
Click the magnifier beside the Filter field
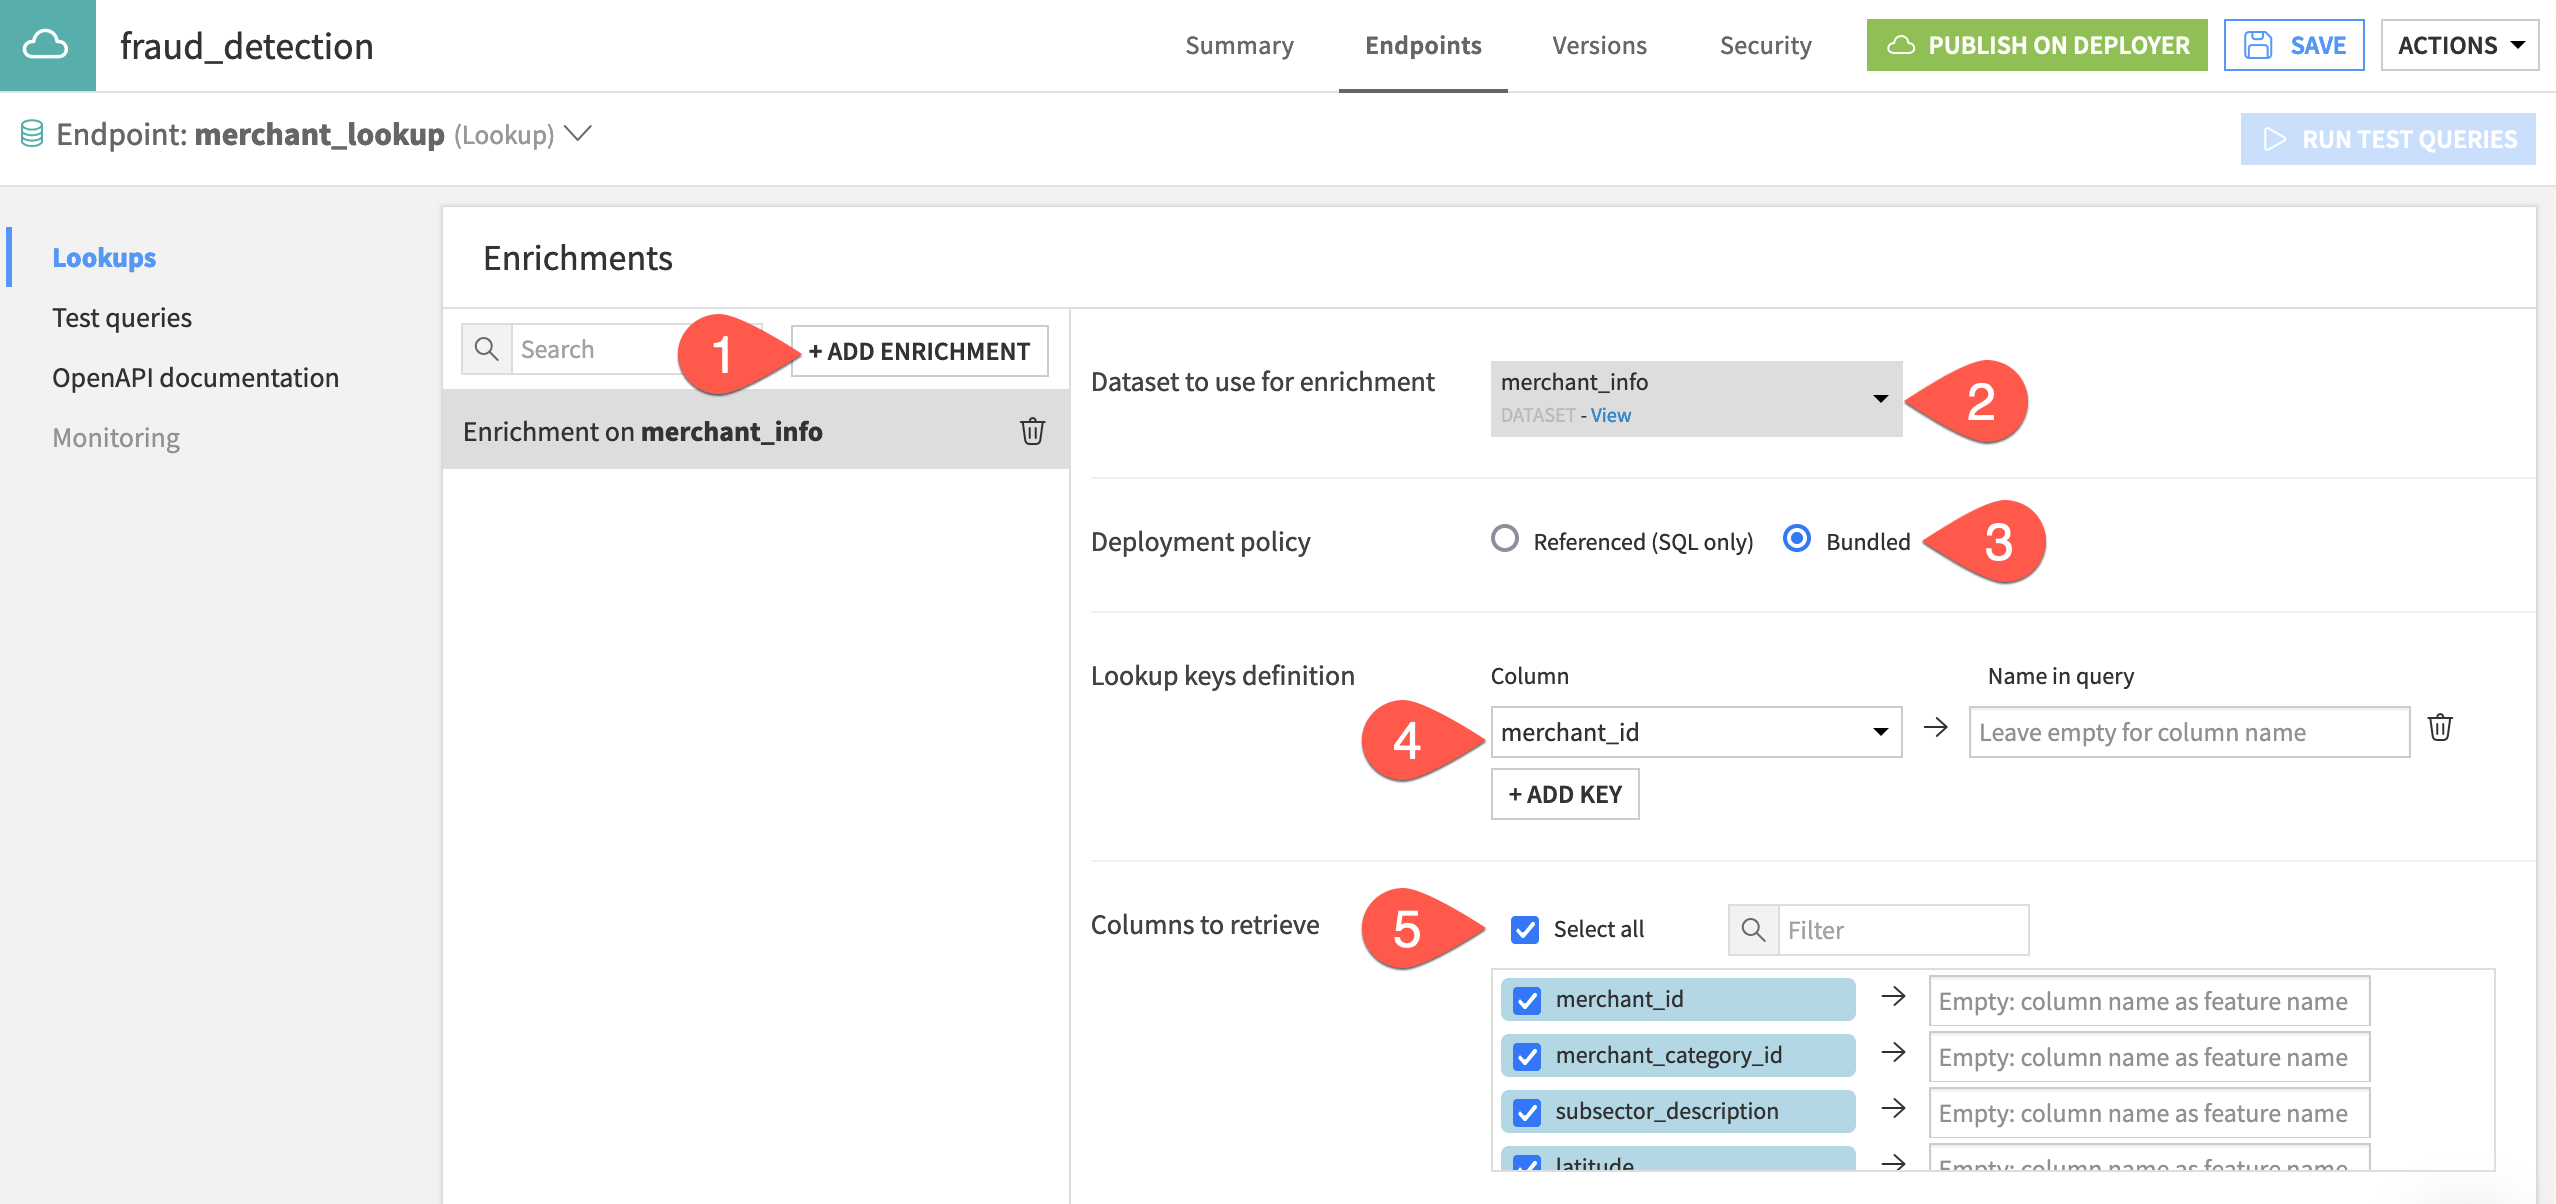(1752, 929)
